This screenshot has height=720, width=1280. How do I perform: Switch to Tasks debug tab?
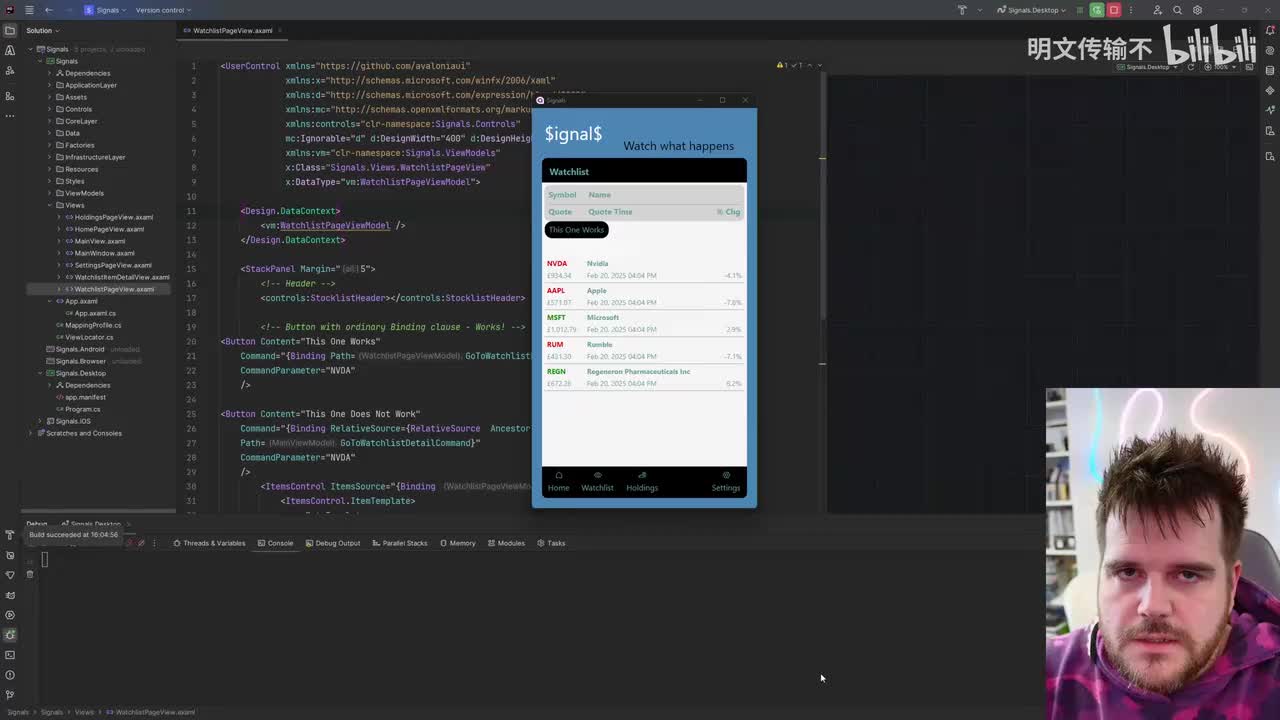coord(551,543)
